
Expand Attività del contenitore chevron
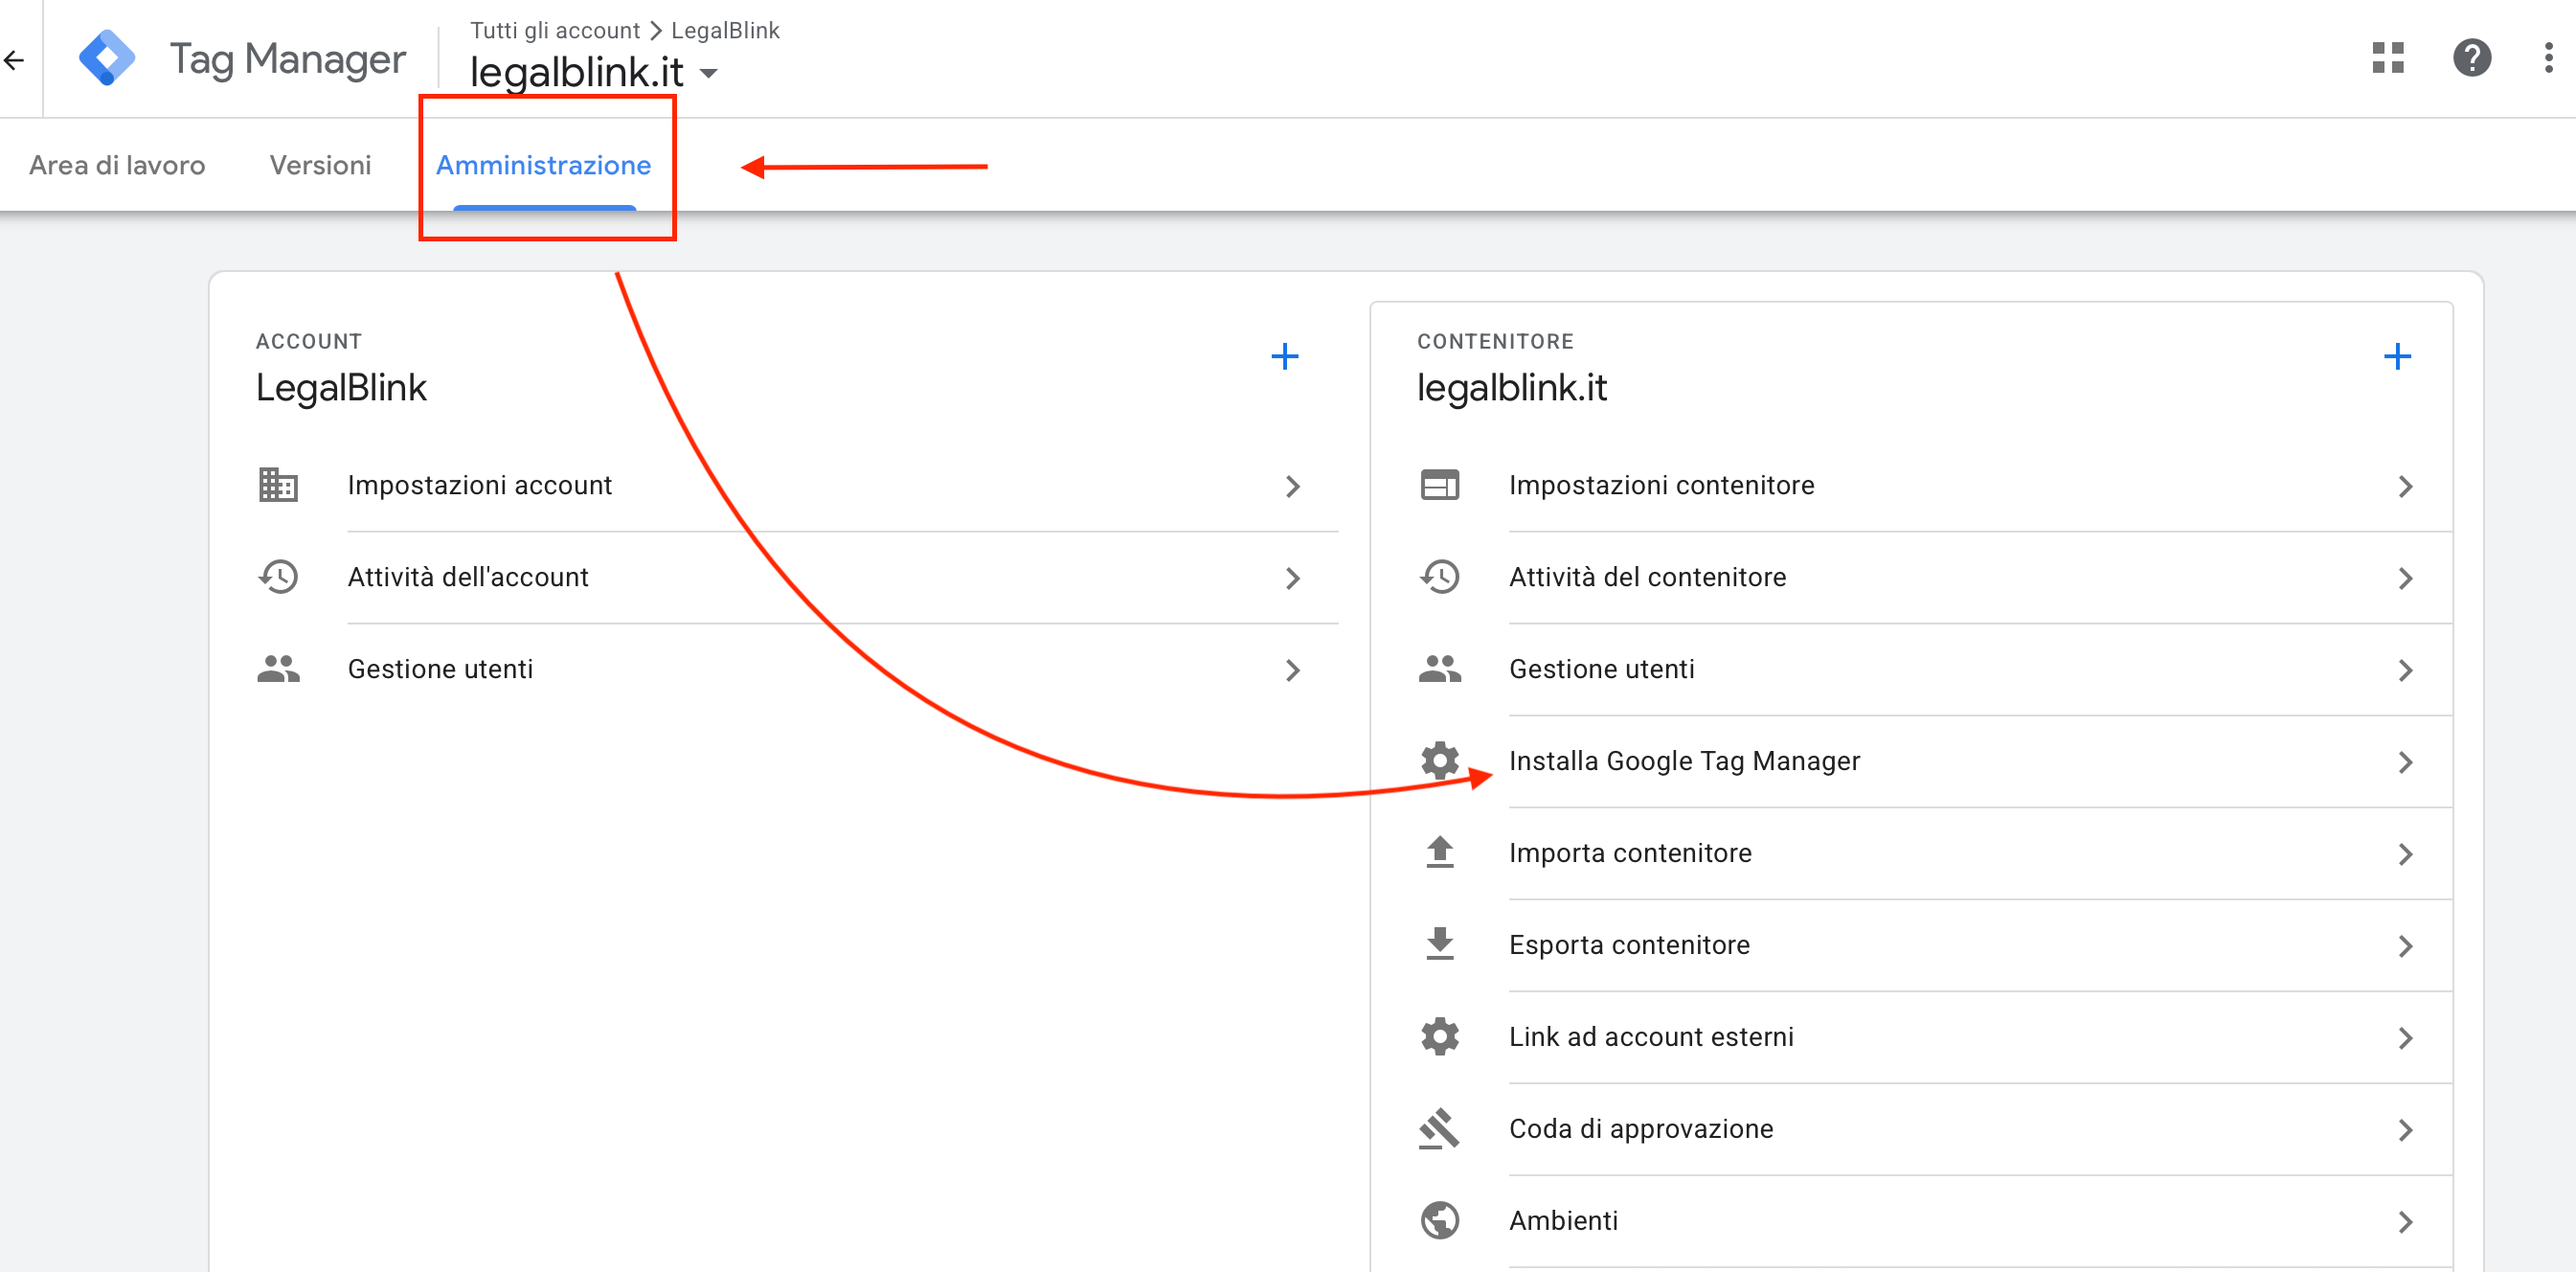2405,579
